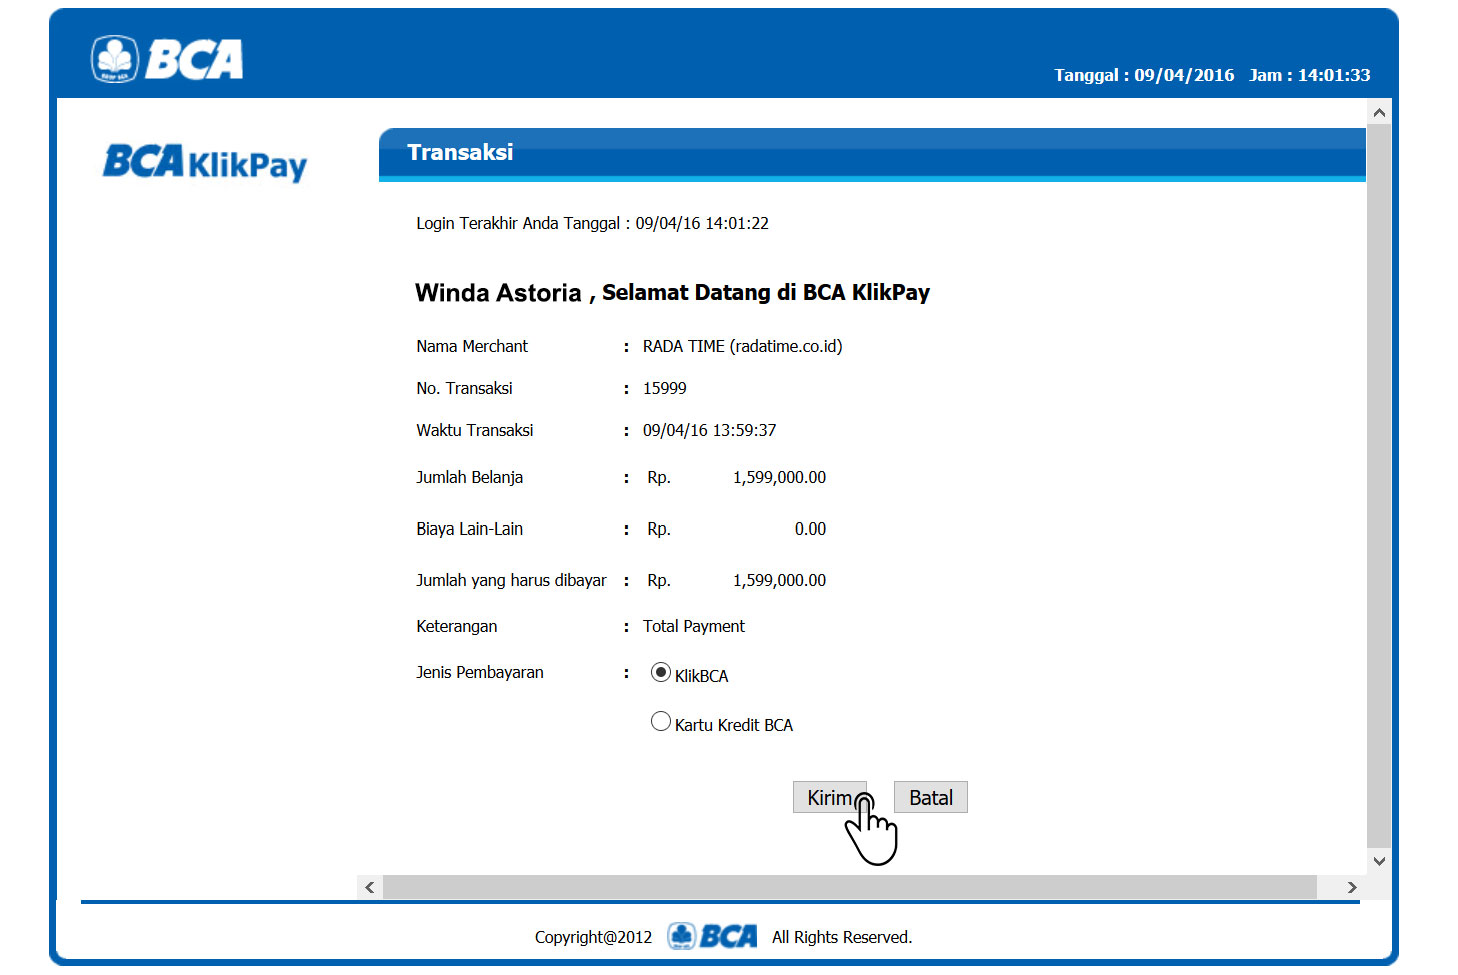Click the Jumlah yang harus dibayar label
This screenshot has width=1458, height=975.
pyautogui.click(x=511, y=580)
